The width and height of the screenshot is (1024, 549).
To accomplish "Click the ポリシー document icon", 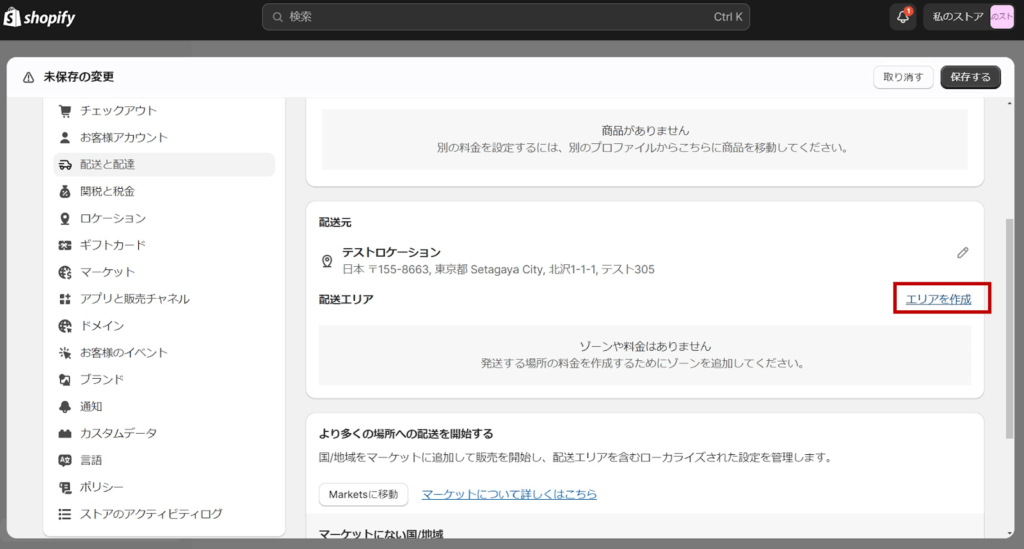I will coord(65,487).
